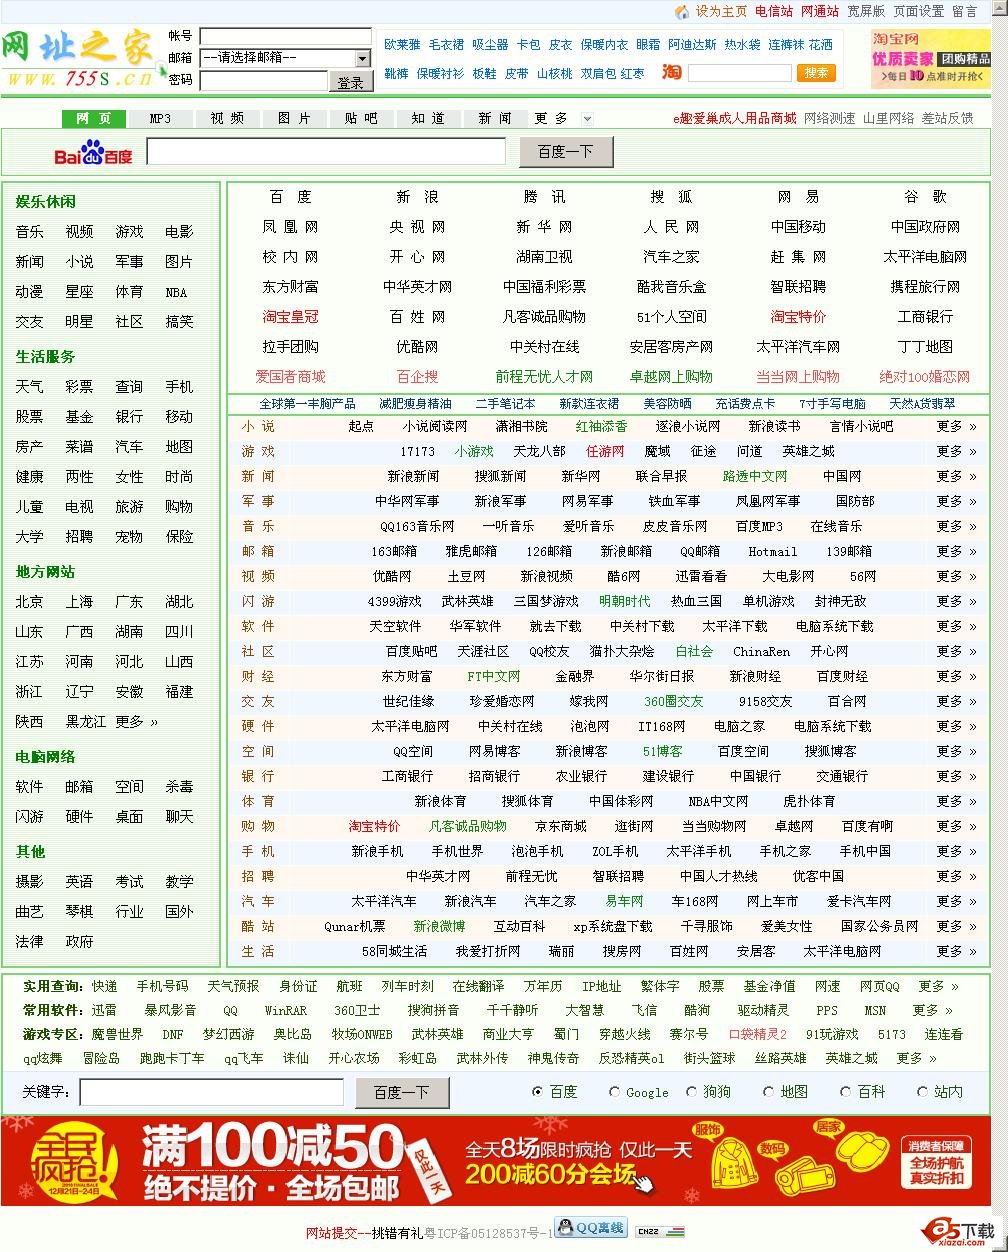Screen dimensions: 1008x1252
Task: Expand 更多 in the 新闻 row
Action: coord(957,476)
